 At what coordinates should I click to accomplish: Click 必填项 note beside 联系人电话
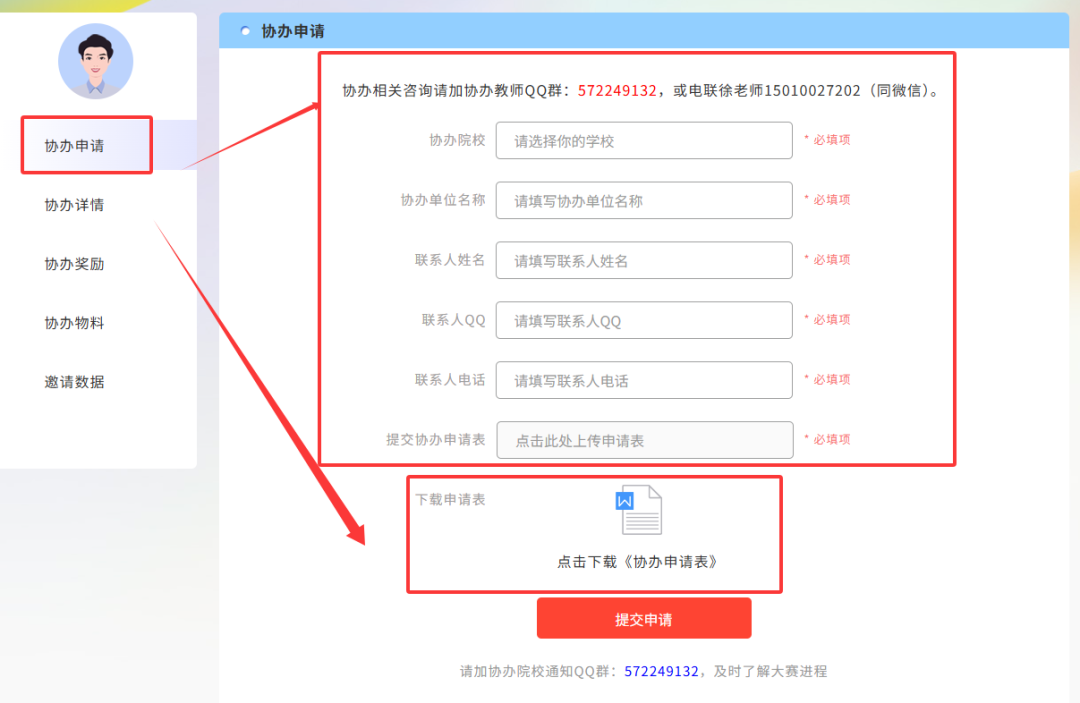(x=828, y=379)
